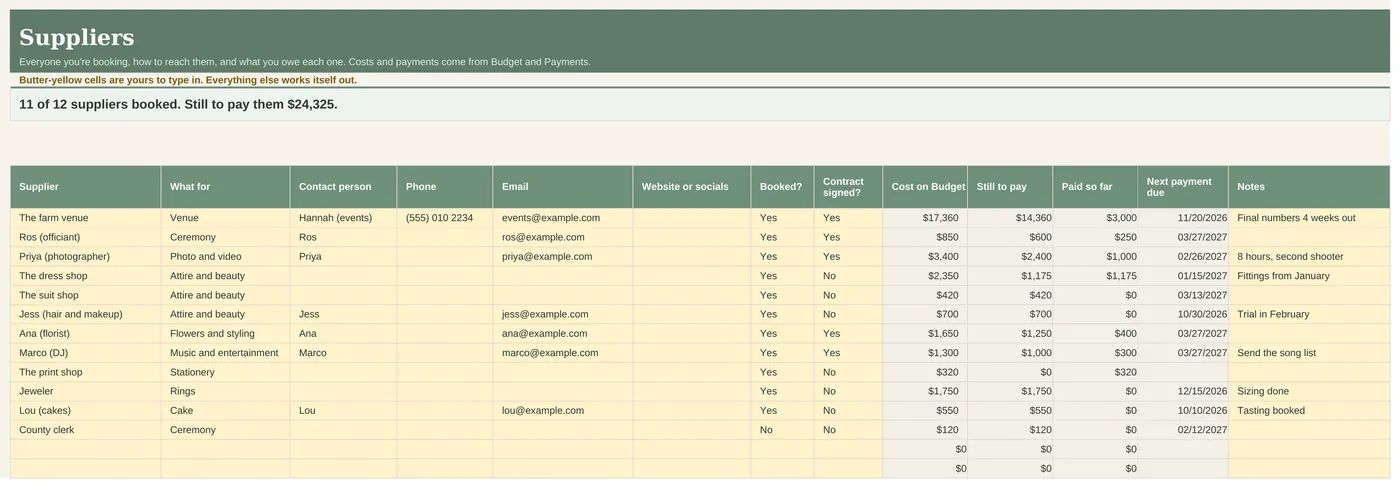Screen dimensions: 1400x488
Task: Click the 'priya@example.com' email cell
Action: click(x=563, y=257)
